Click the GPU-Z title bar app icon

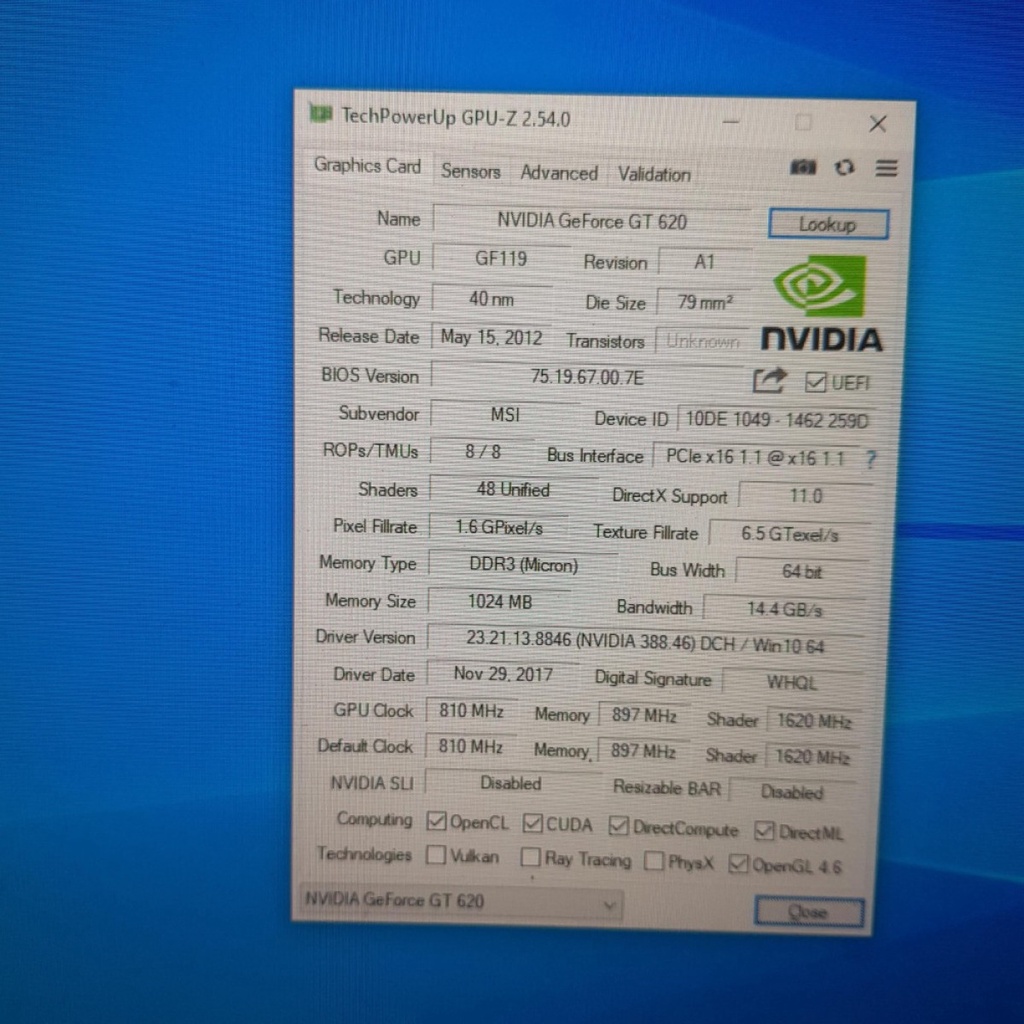click(321, 114)
